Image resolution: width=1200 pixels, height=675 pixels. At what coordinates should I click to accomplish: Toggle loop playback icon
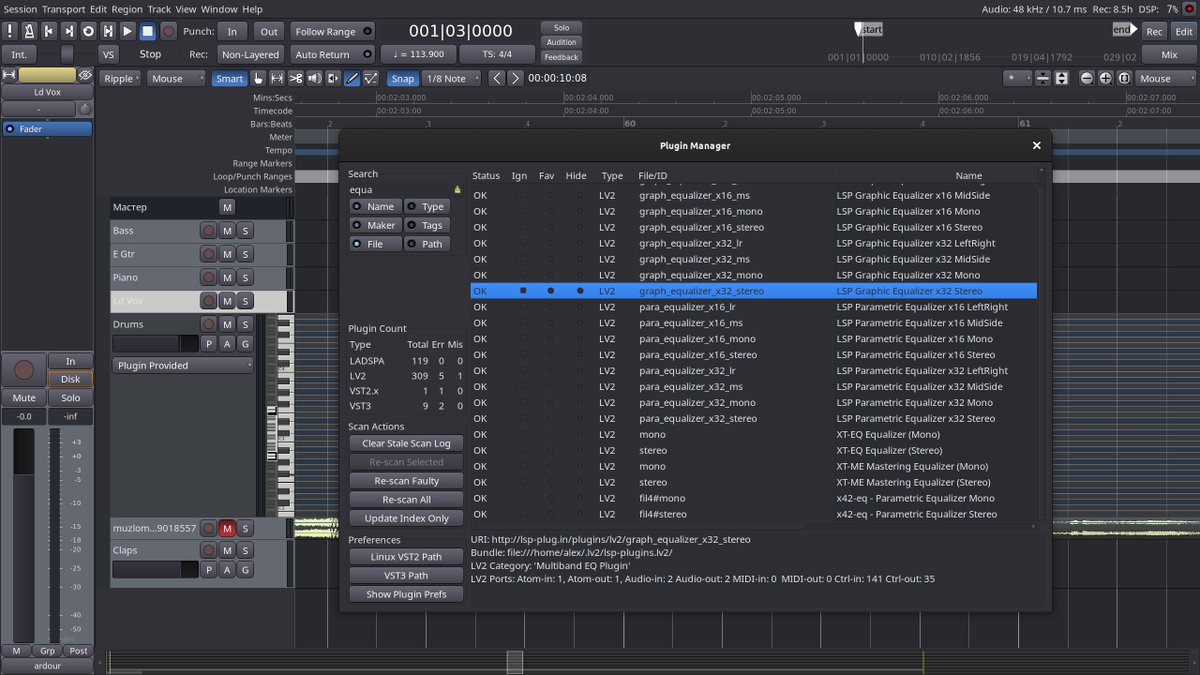[88, 31]
